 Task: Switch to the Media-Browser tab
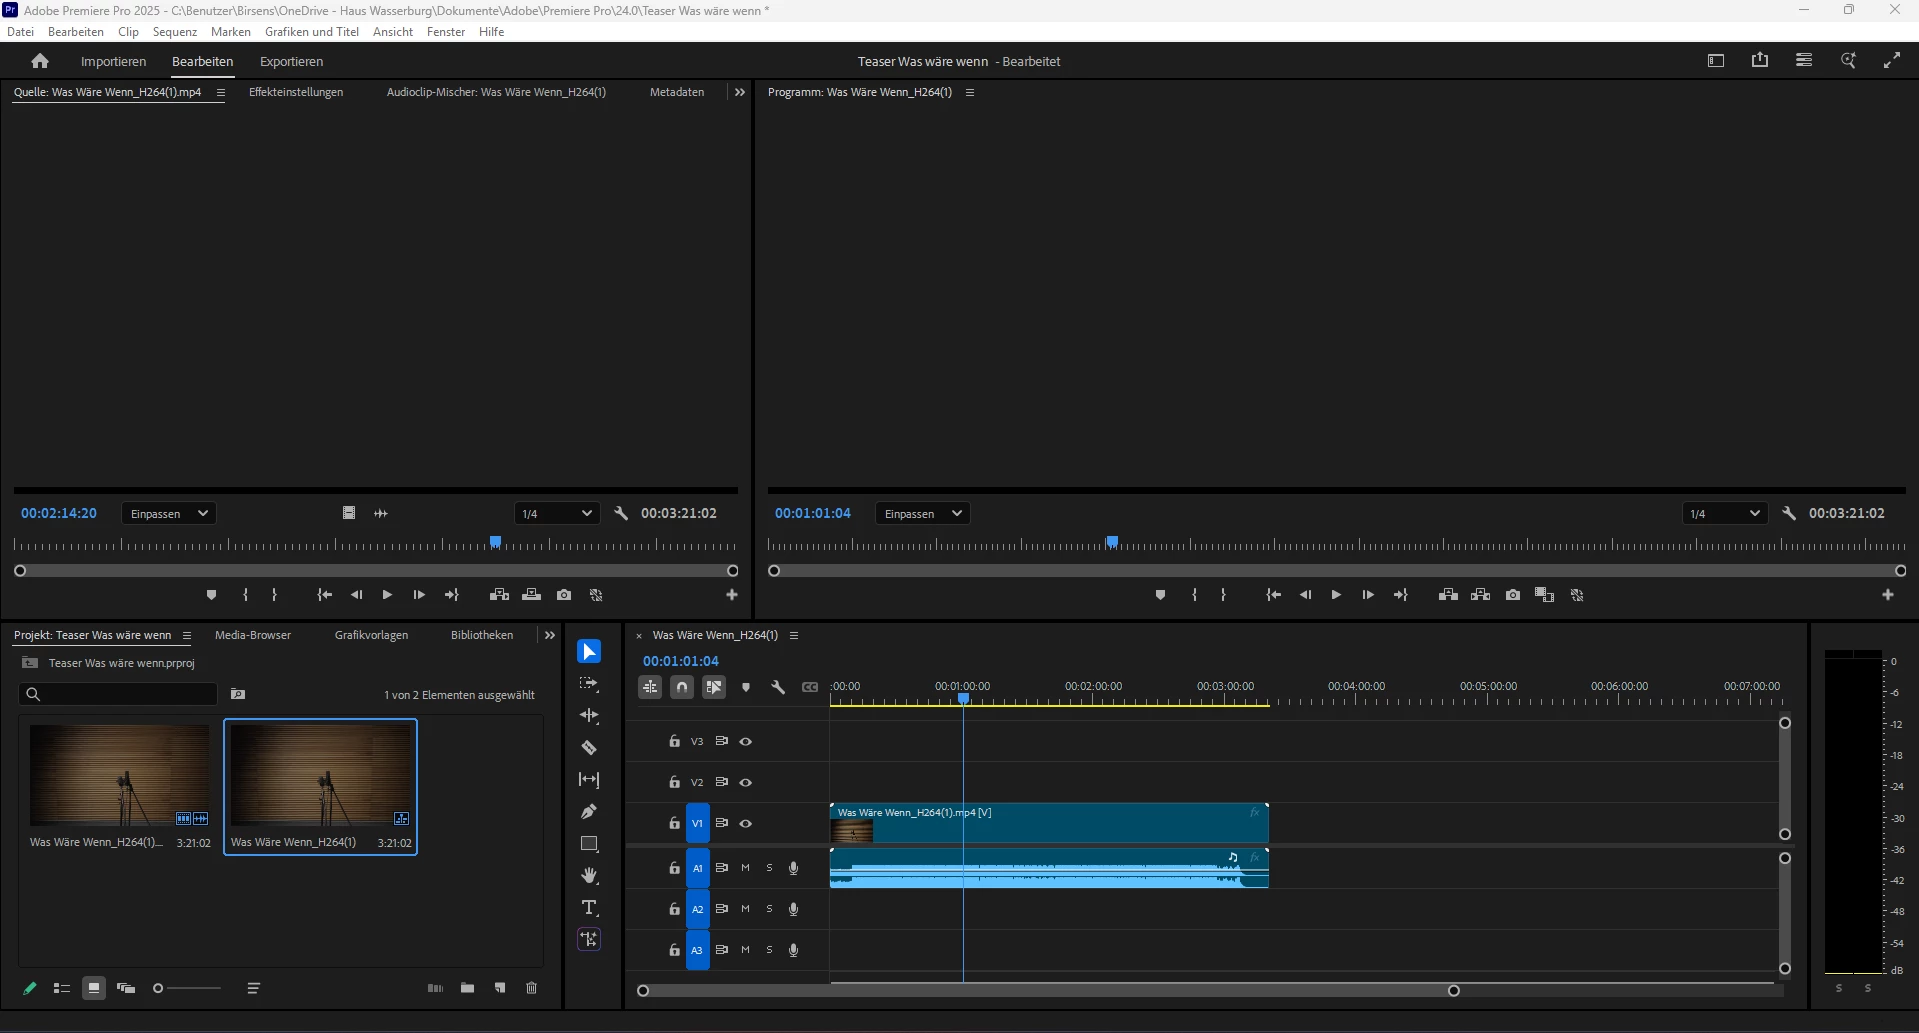pyautogui.click(x=253, y=635)
